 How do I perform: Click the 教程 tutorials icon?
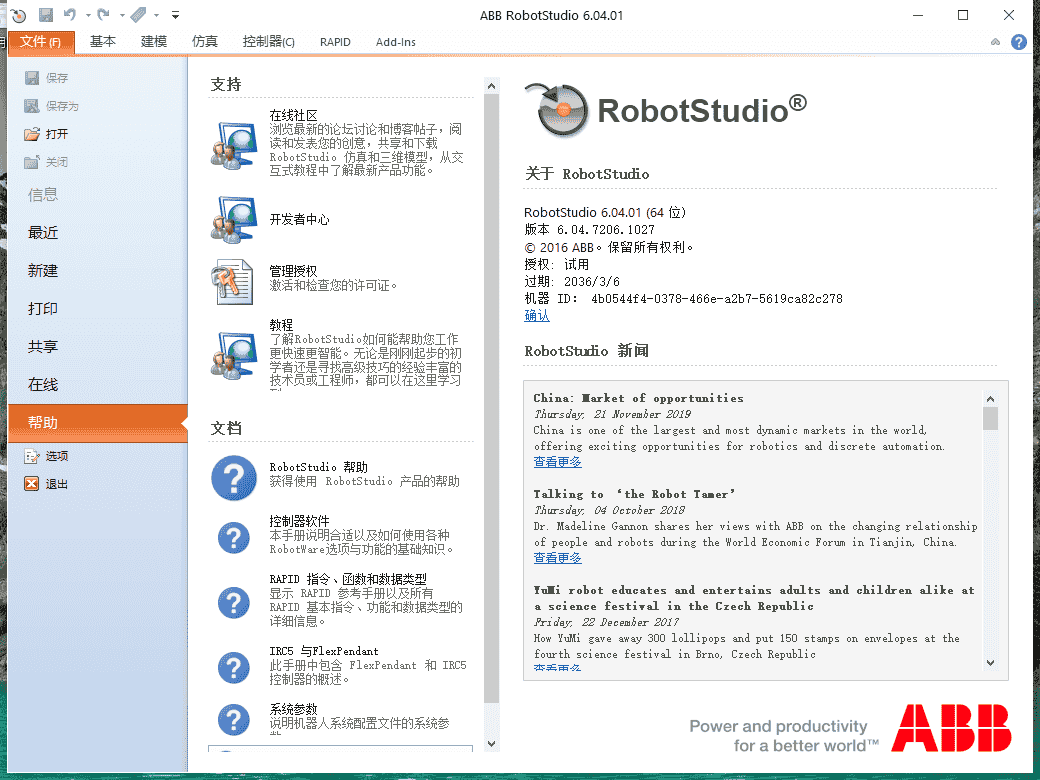click(x=232, y=352)
